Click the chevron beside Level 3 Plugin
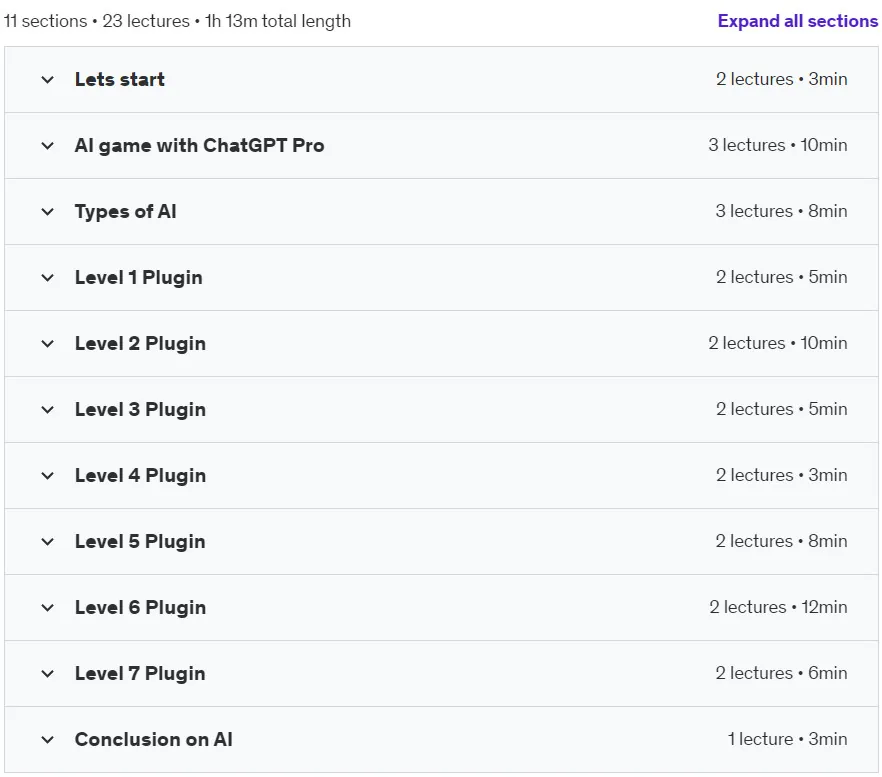Image resolution: width=882 pixels, height=777 pixels. point(48,410)
